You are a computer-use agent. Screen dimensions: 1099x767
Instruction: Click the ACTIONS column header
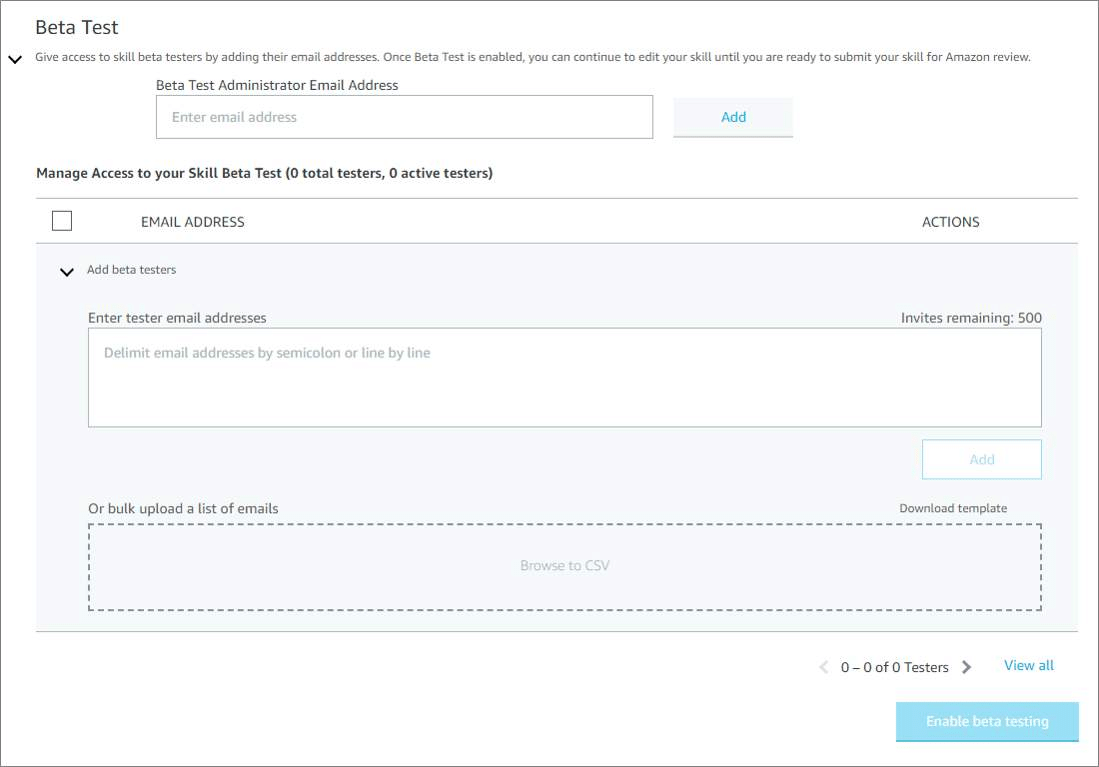pos(950,221)
